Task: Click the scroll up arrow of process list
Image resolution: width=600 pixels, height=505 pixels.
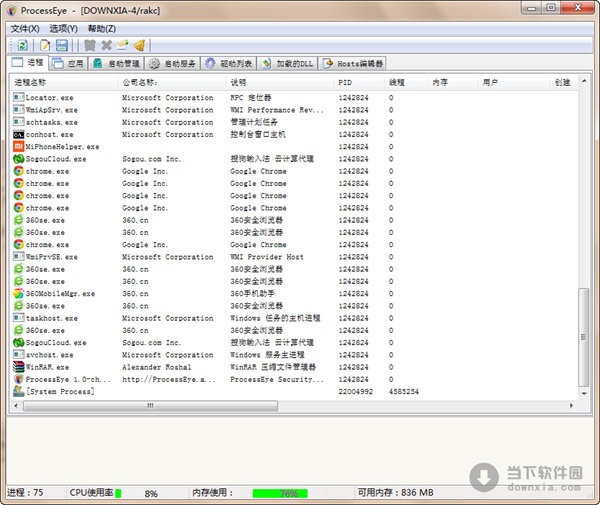Action: point(584,81)
